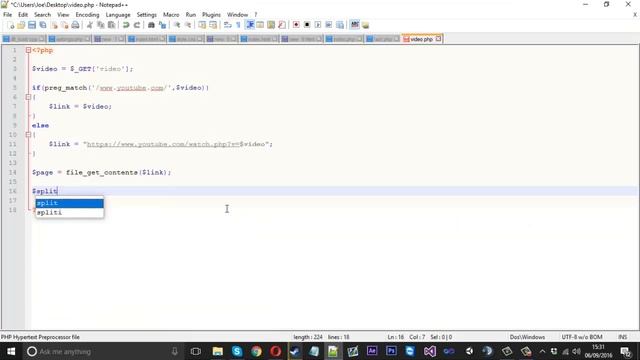The image size is (640, 360).
Task: Open Skype from the taskbar
Action: (x=237, y=351)
